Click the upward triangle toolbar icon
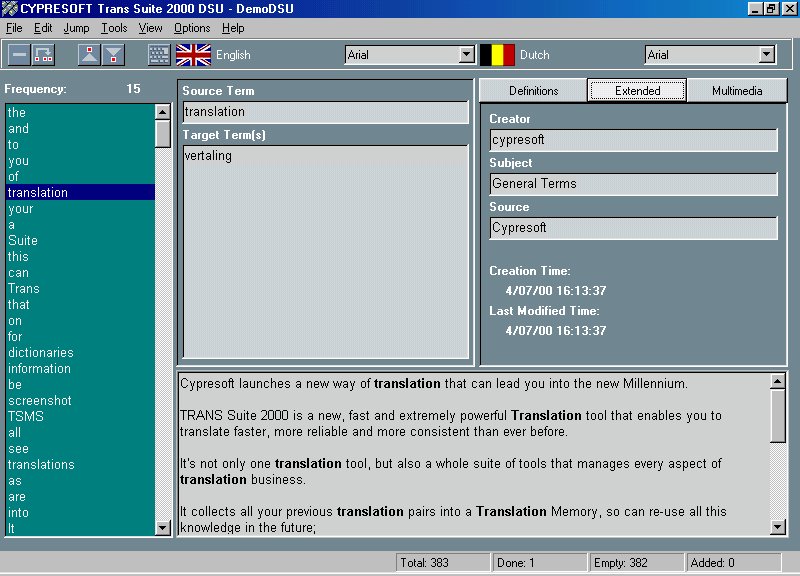 89,55
